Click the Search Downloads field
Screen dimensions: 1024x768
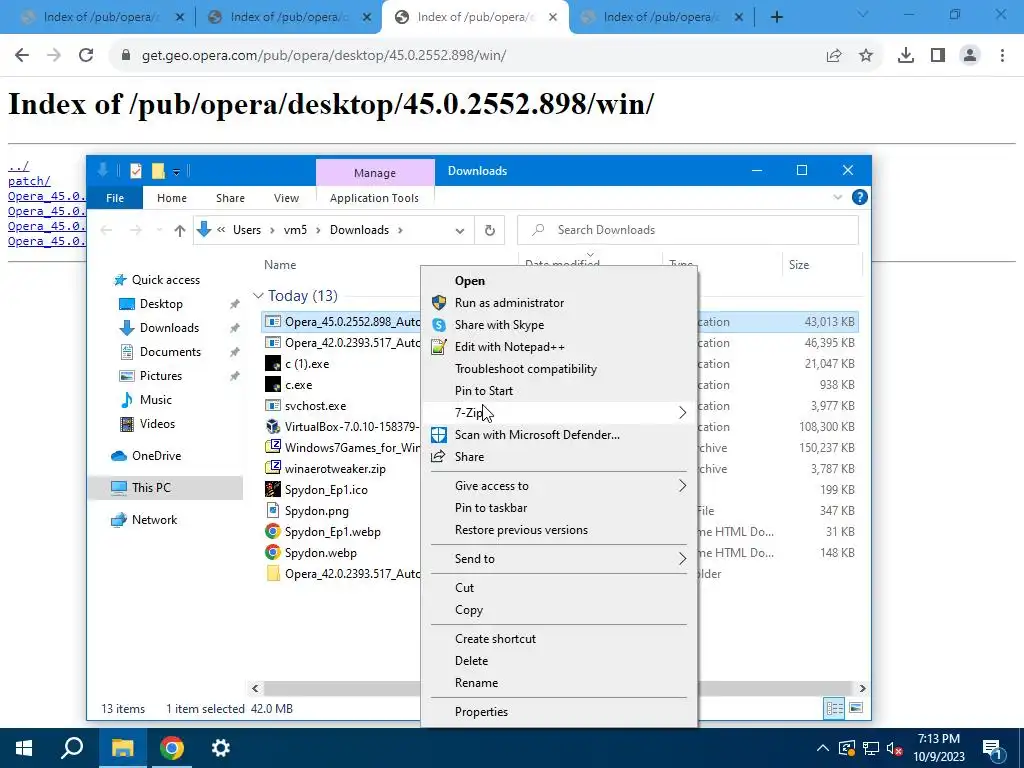(x=688, y=230)
